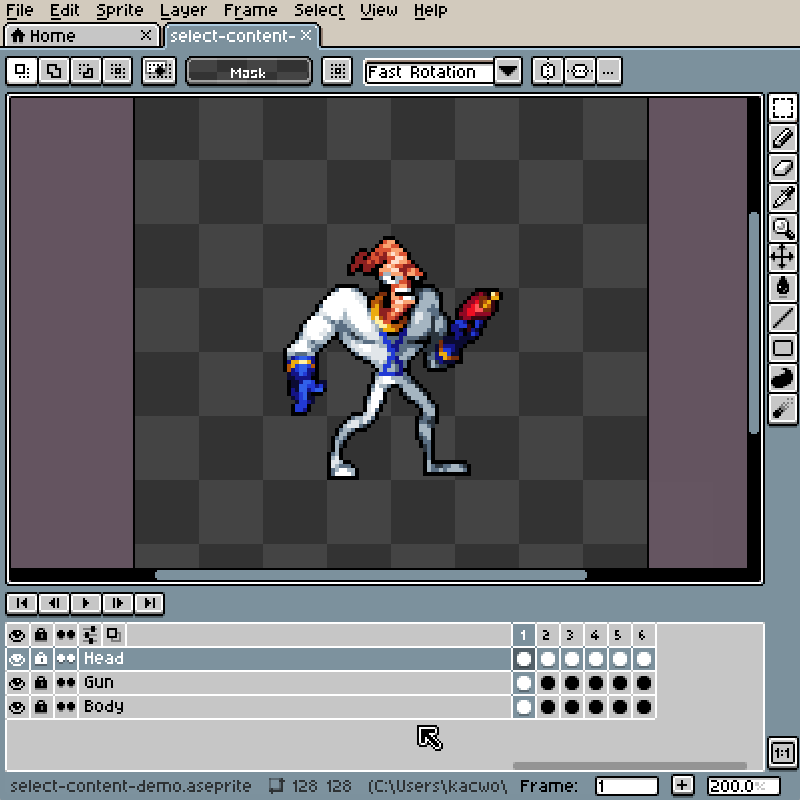Viewport: 800px width, 800px height.
Task: Open the Fast Rotation algorithm dropdown
Action: (x=508, y=71)
